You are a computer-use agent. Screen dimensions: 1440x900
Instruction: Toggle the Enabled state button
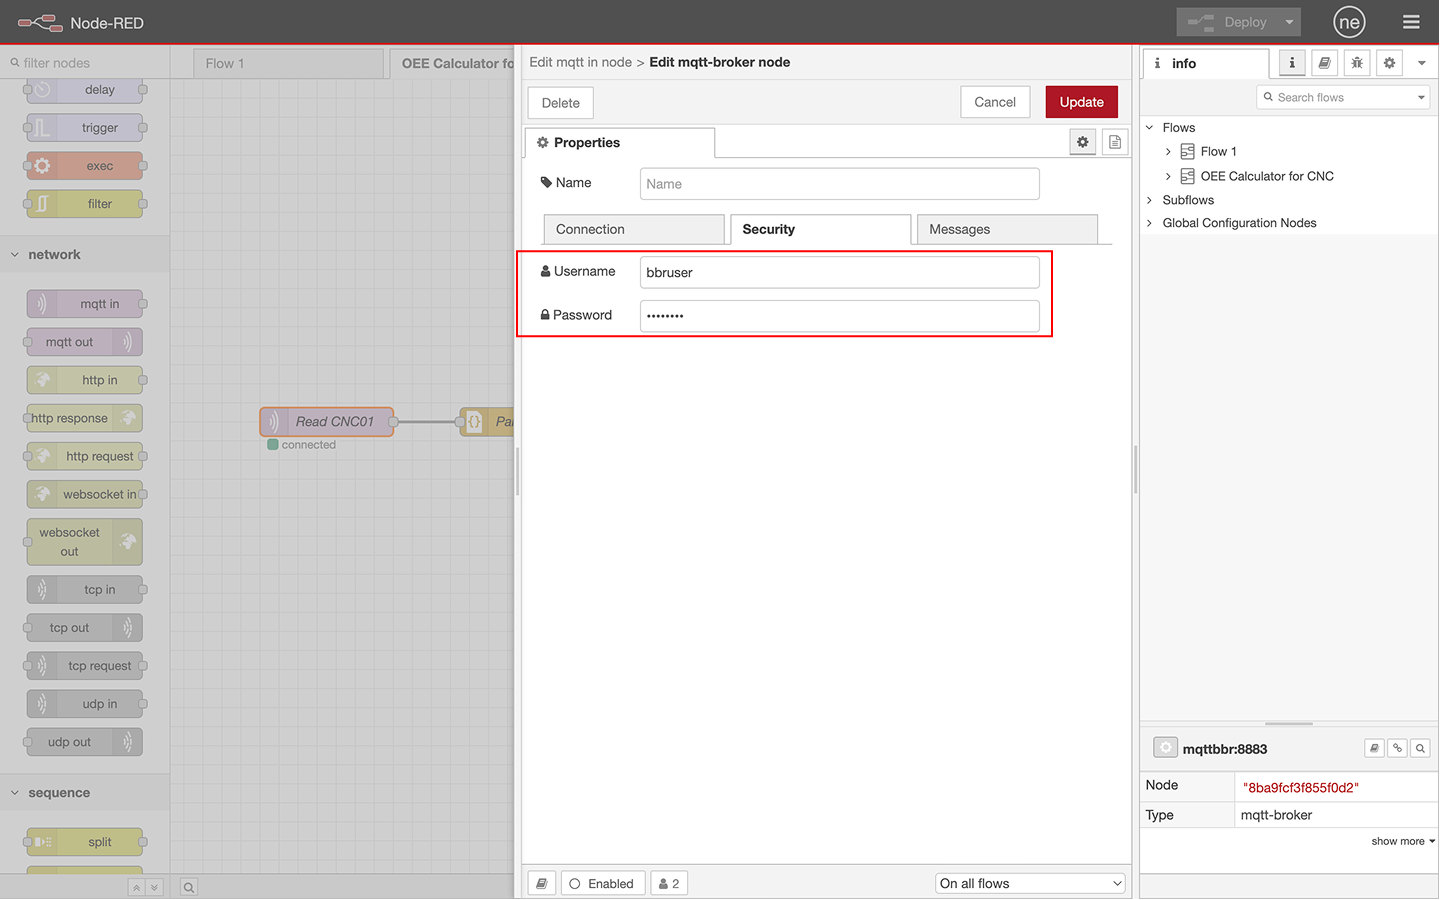(x=602, y=883)
